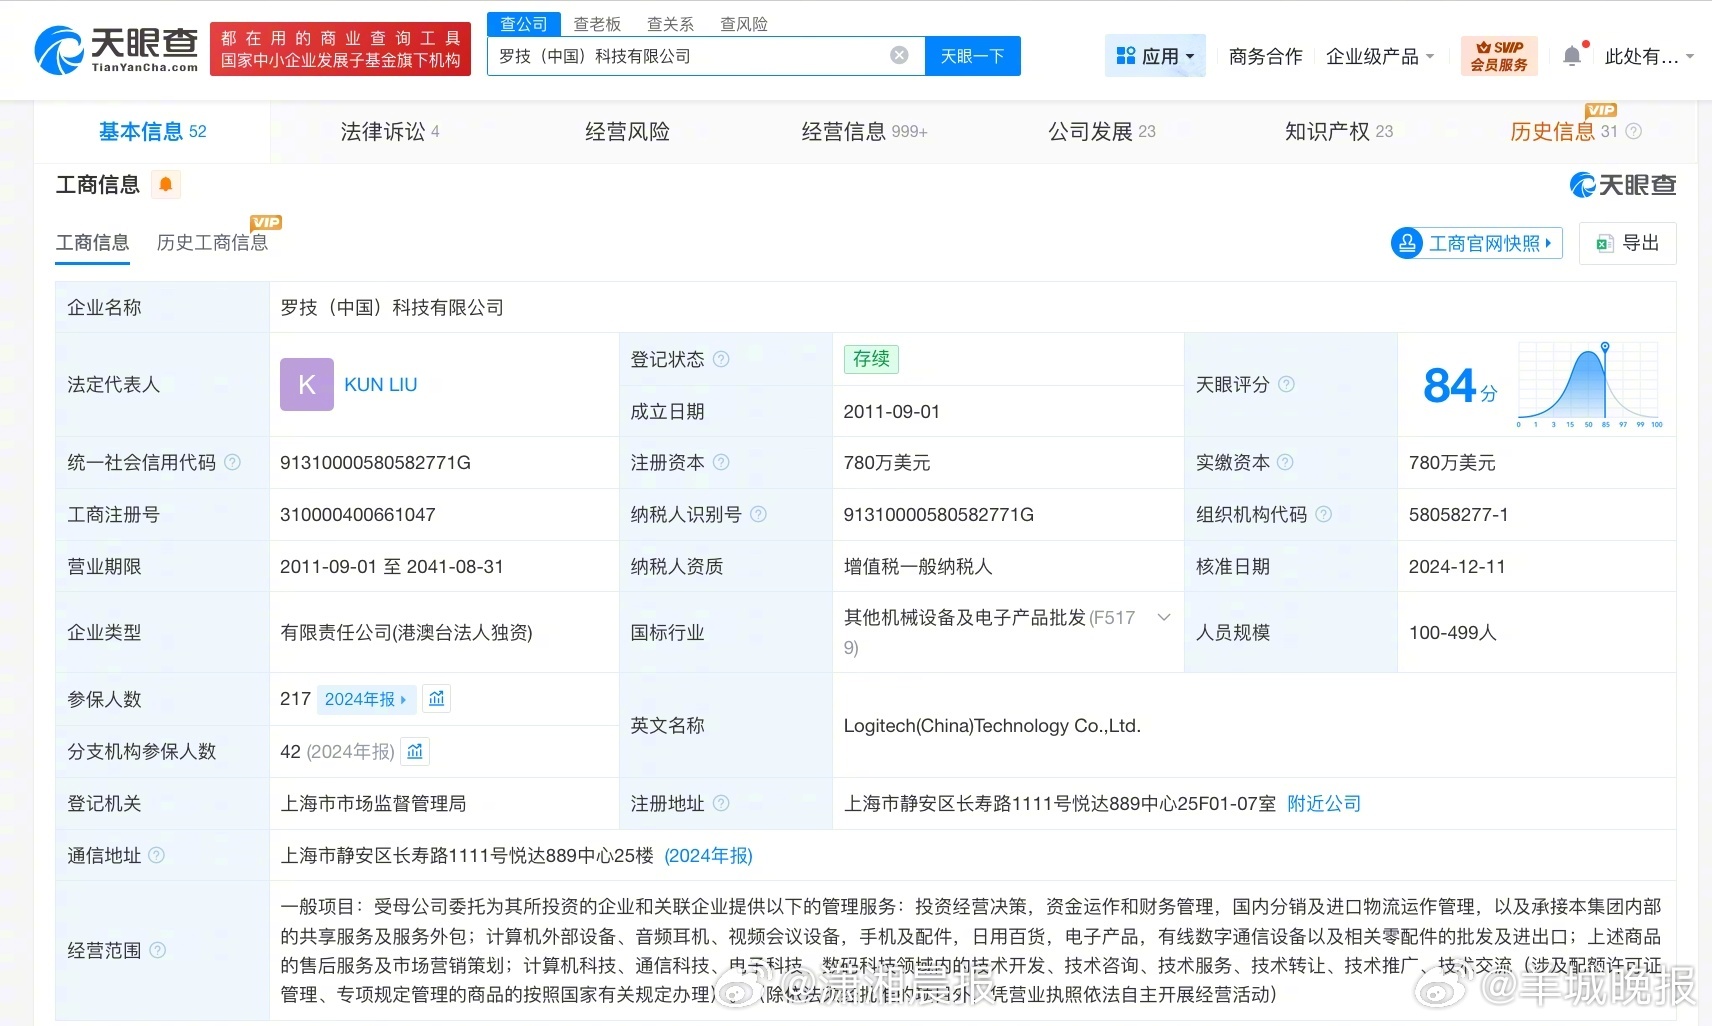The width and height of the screenshot is (1712, 1026).
Task: Open legal representative KUN LIU's profile
Action: coord(379,384)
